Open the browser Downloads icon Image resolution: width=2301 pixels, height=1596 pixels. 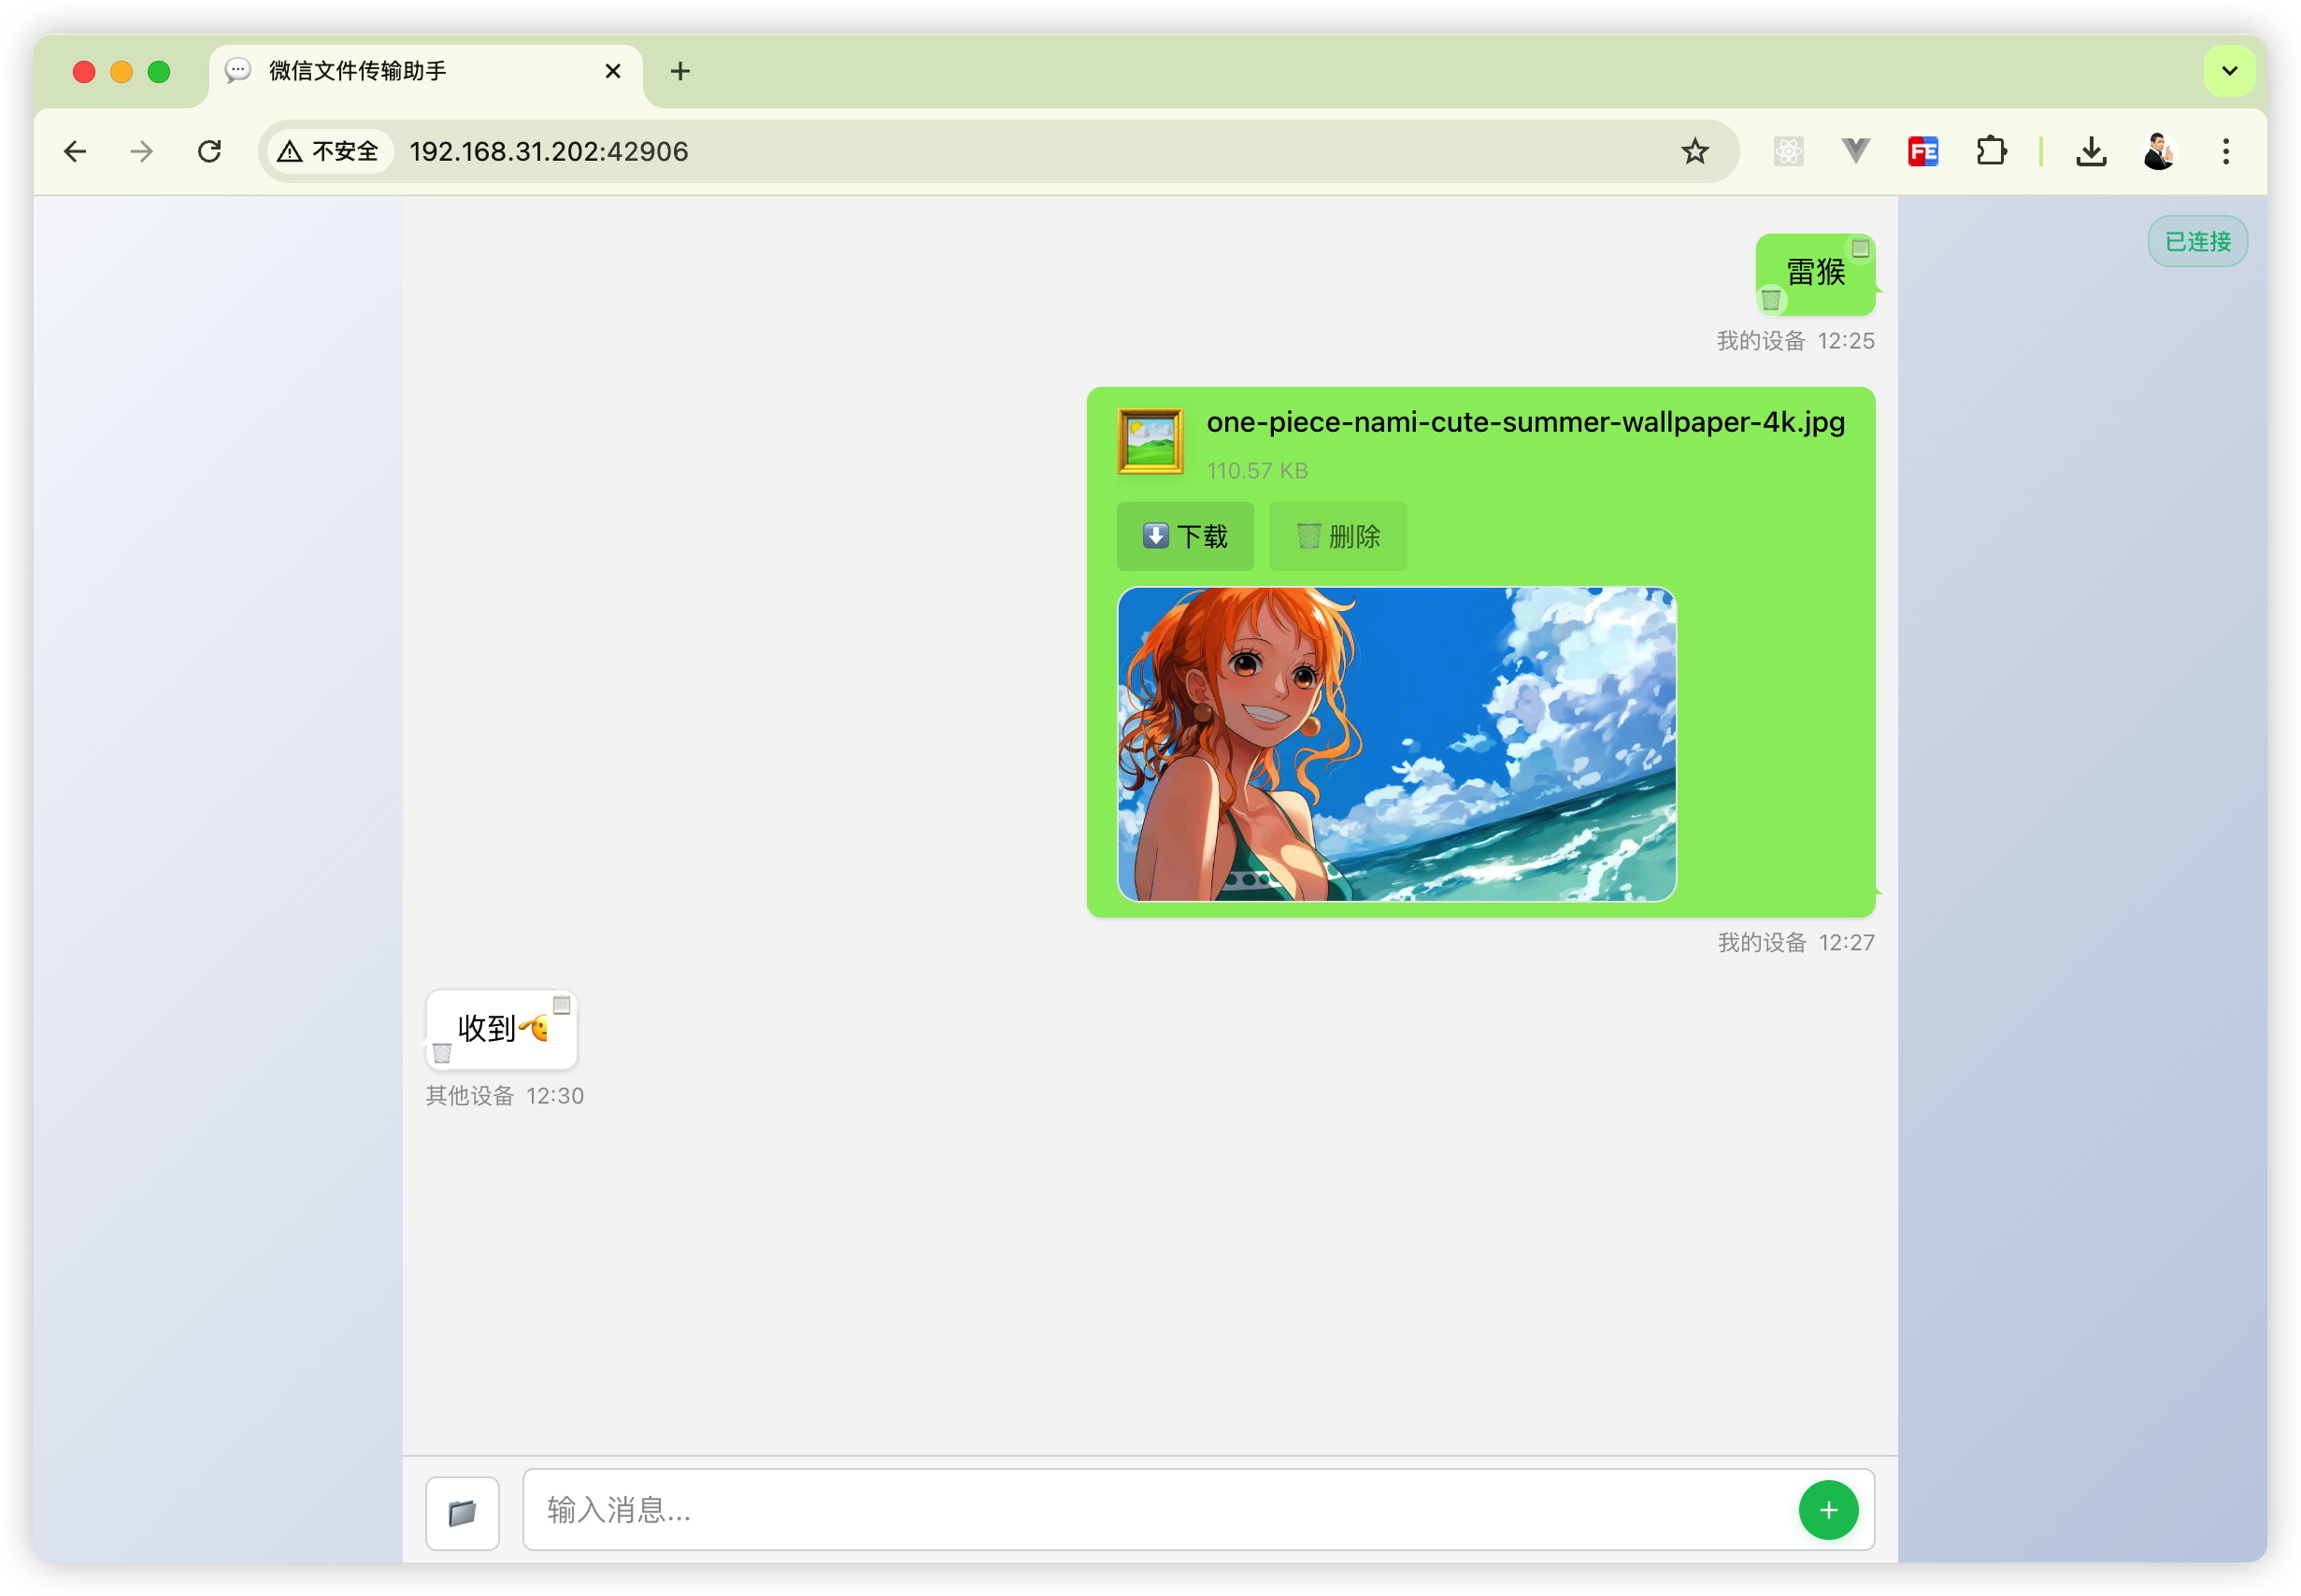2091,152
